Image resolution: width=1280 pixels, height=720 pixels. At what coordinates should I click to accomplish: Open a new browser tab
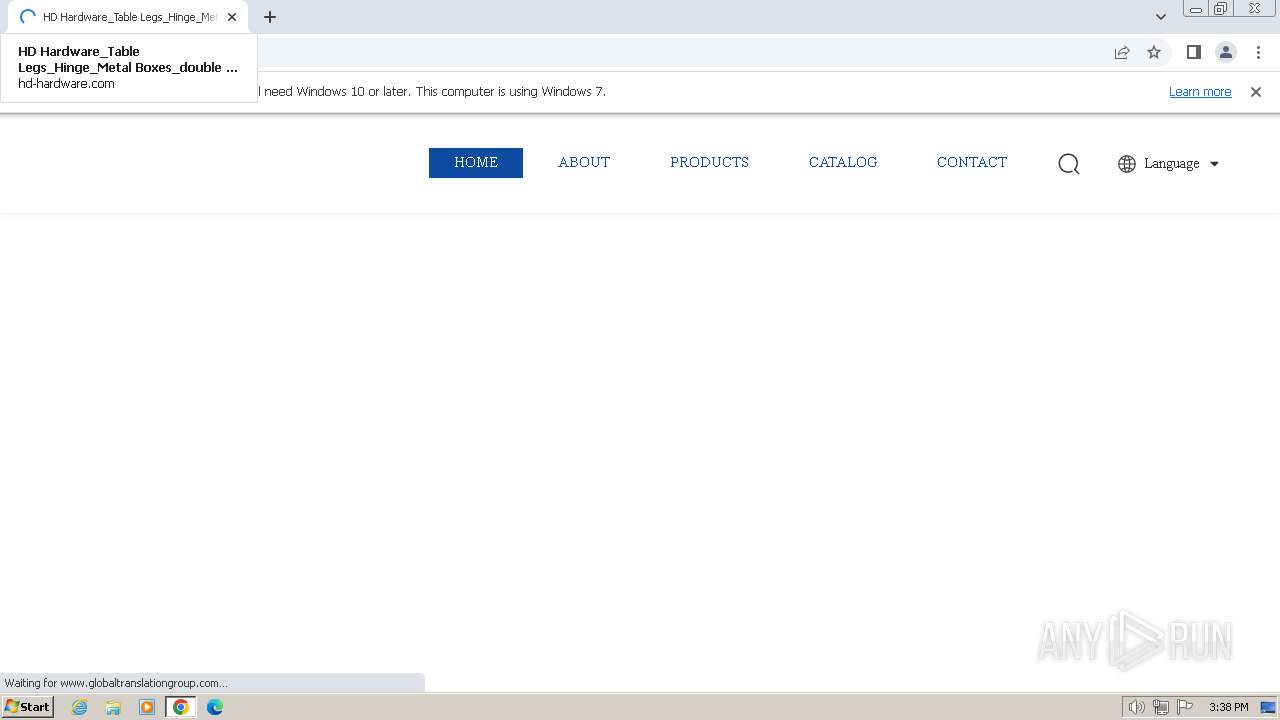[270, 17]
